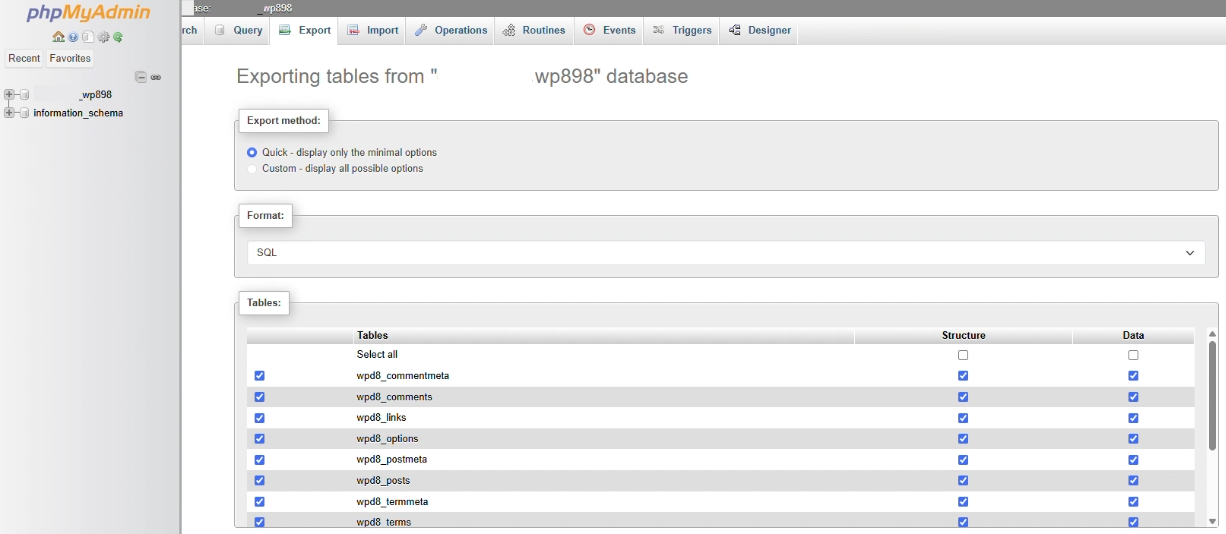Open the Favorites tables list
1226x534 pixels.
70,58
